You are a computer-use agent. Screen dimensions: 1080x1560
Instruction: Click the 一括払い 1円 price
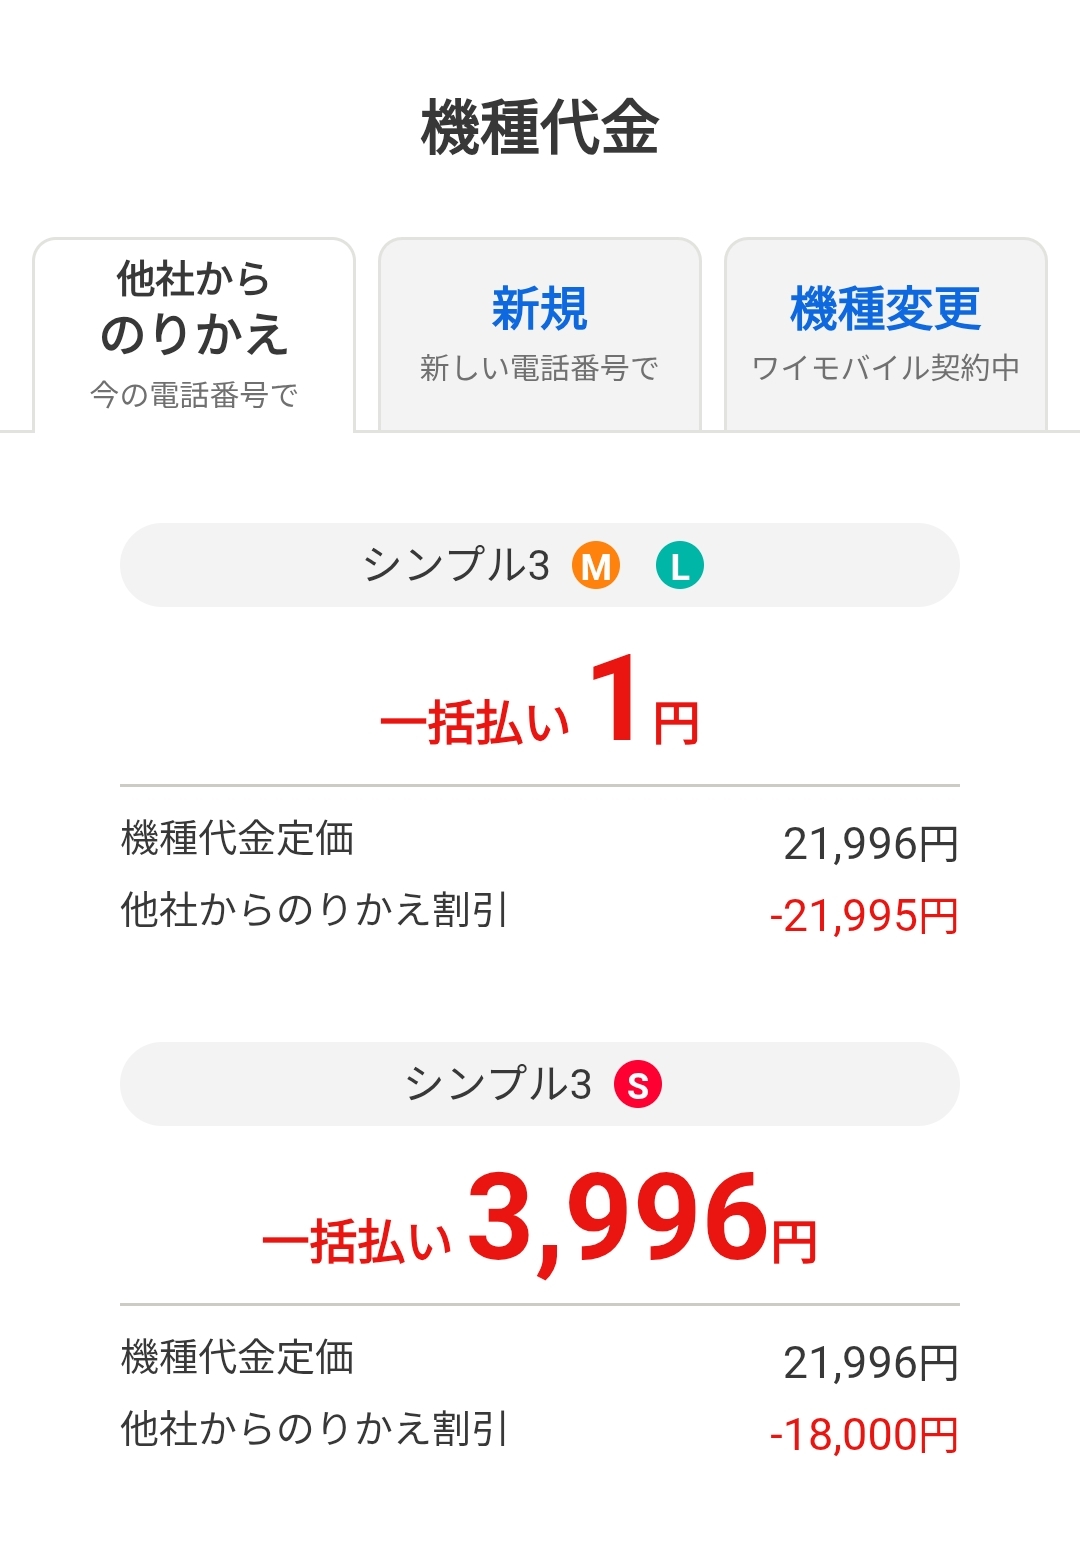point(540,705)
